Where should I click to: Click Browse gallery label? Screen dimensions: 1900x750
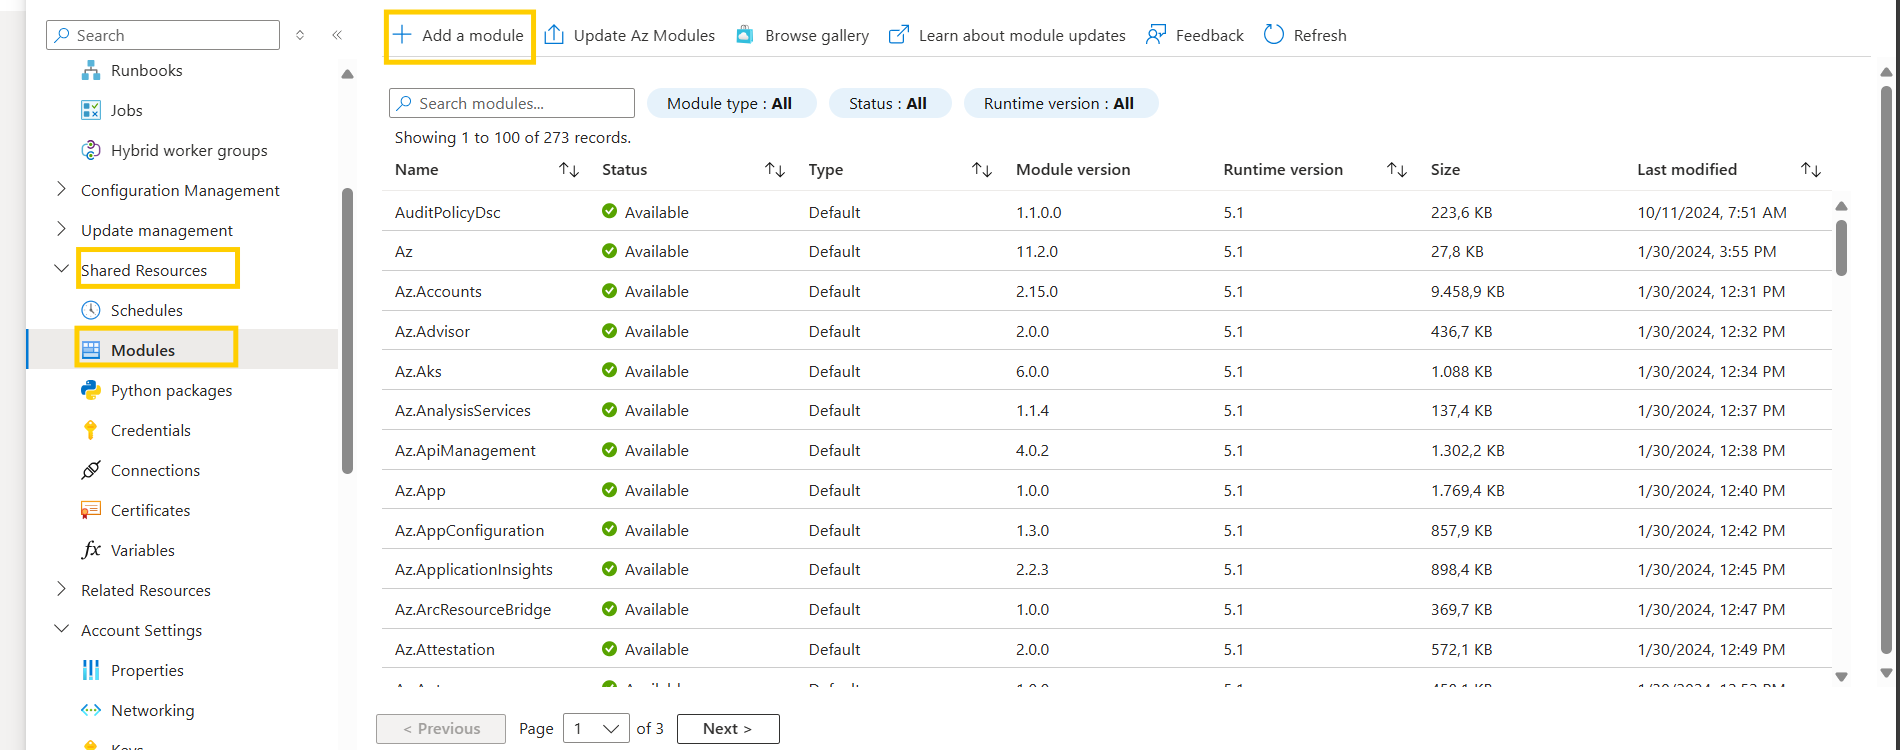[x=817, y=35]
